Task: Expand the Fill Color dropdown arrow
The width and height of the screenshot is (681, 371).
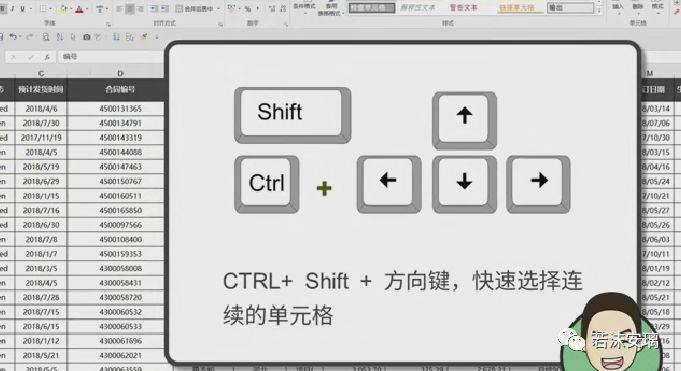Action: pos(71,9)
